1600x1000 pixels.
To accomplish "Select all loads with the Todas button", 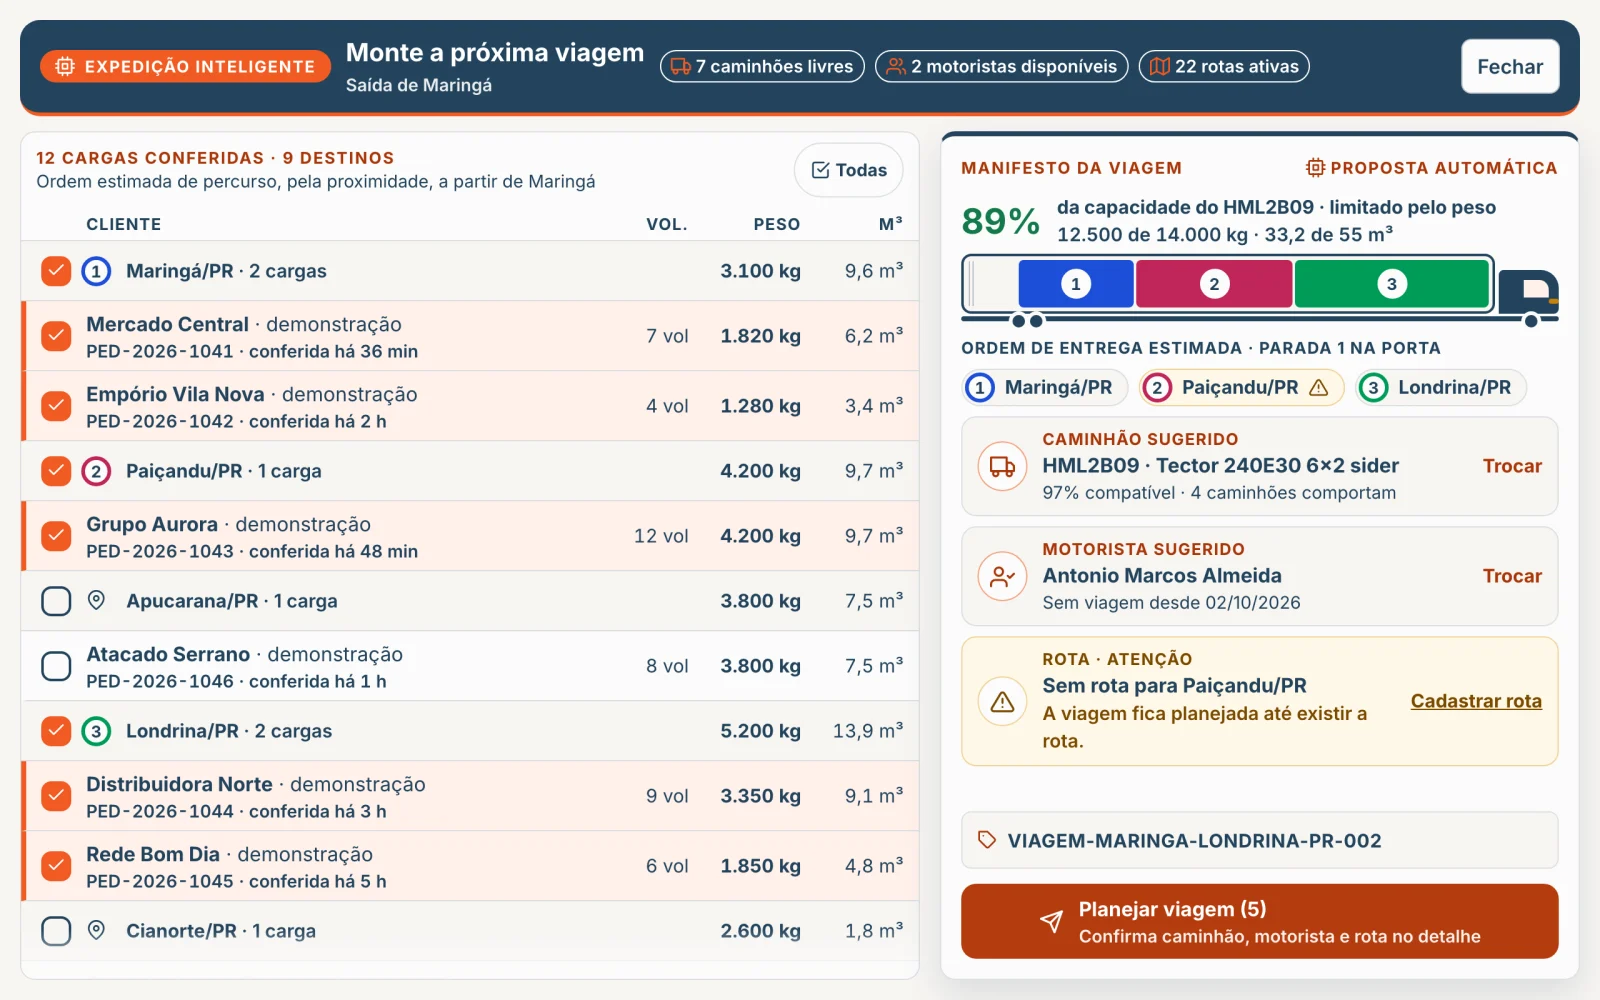I will coord(848,170).
